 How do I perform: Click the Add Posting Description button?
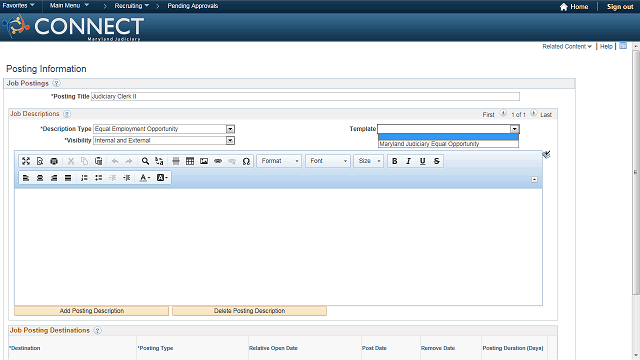(x=91, y=311)
